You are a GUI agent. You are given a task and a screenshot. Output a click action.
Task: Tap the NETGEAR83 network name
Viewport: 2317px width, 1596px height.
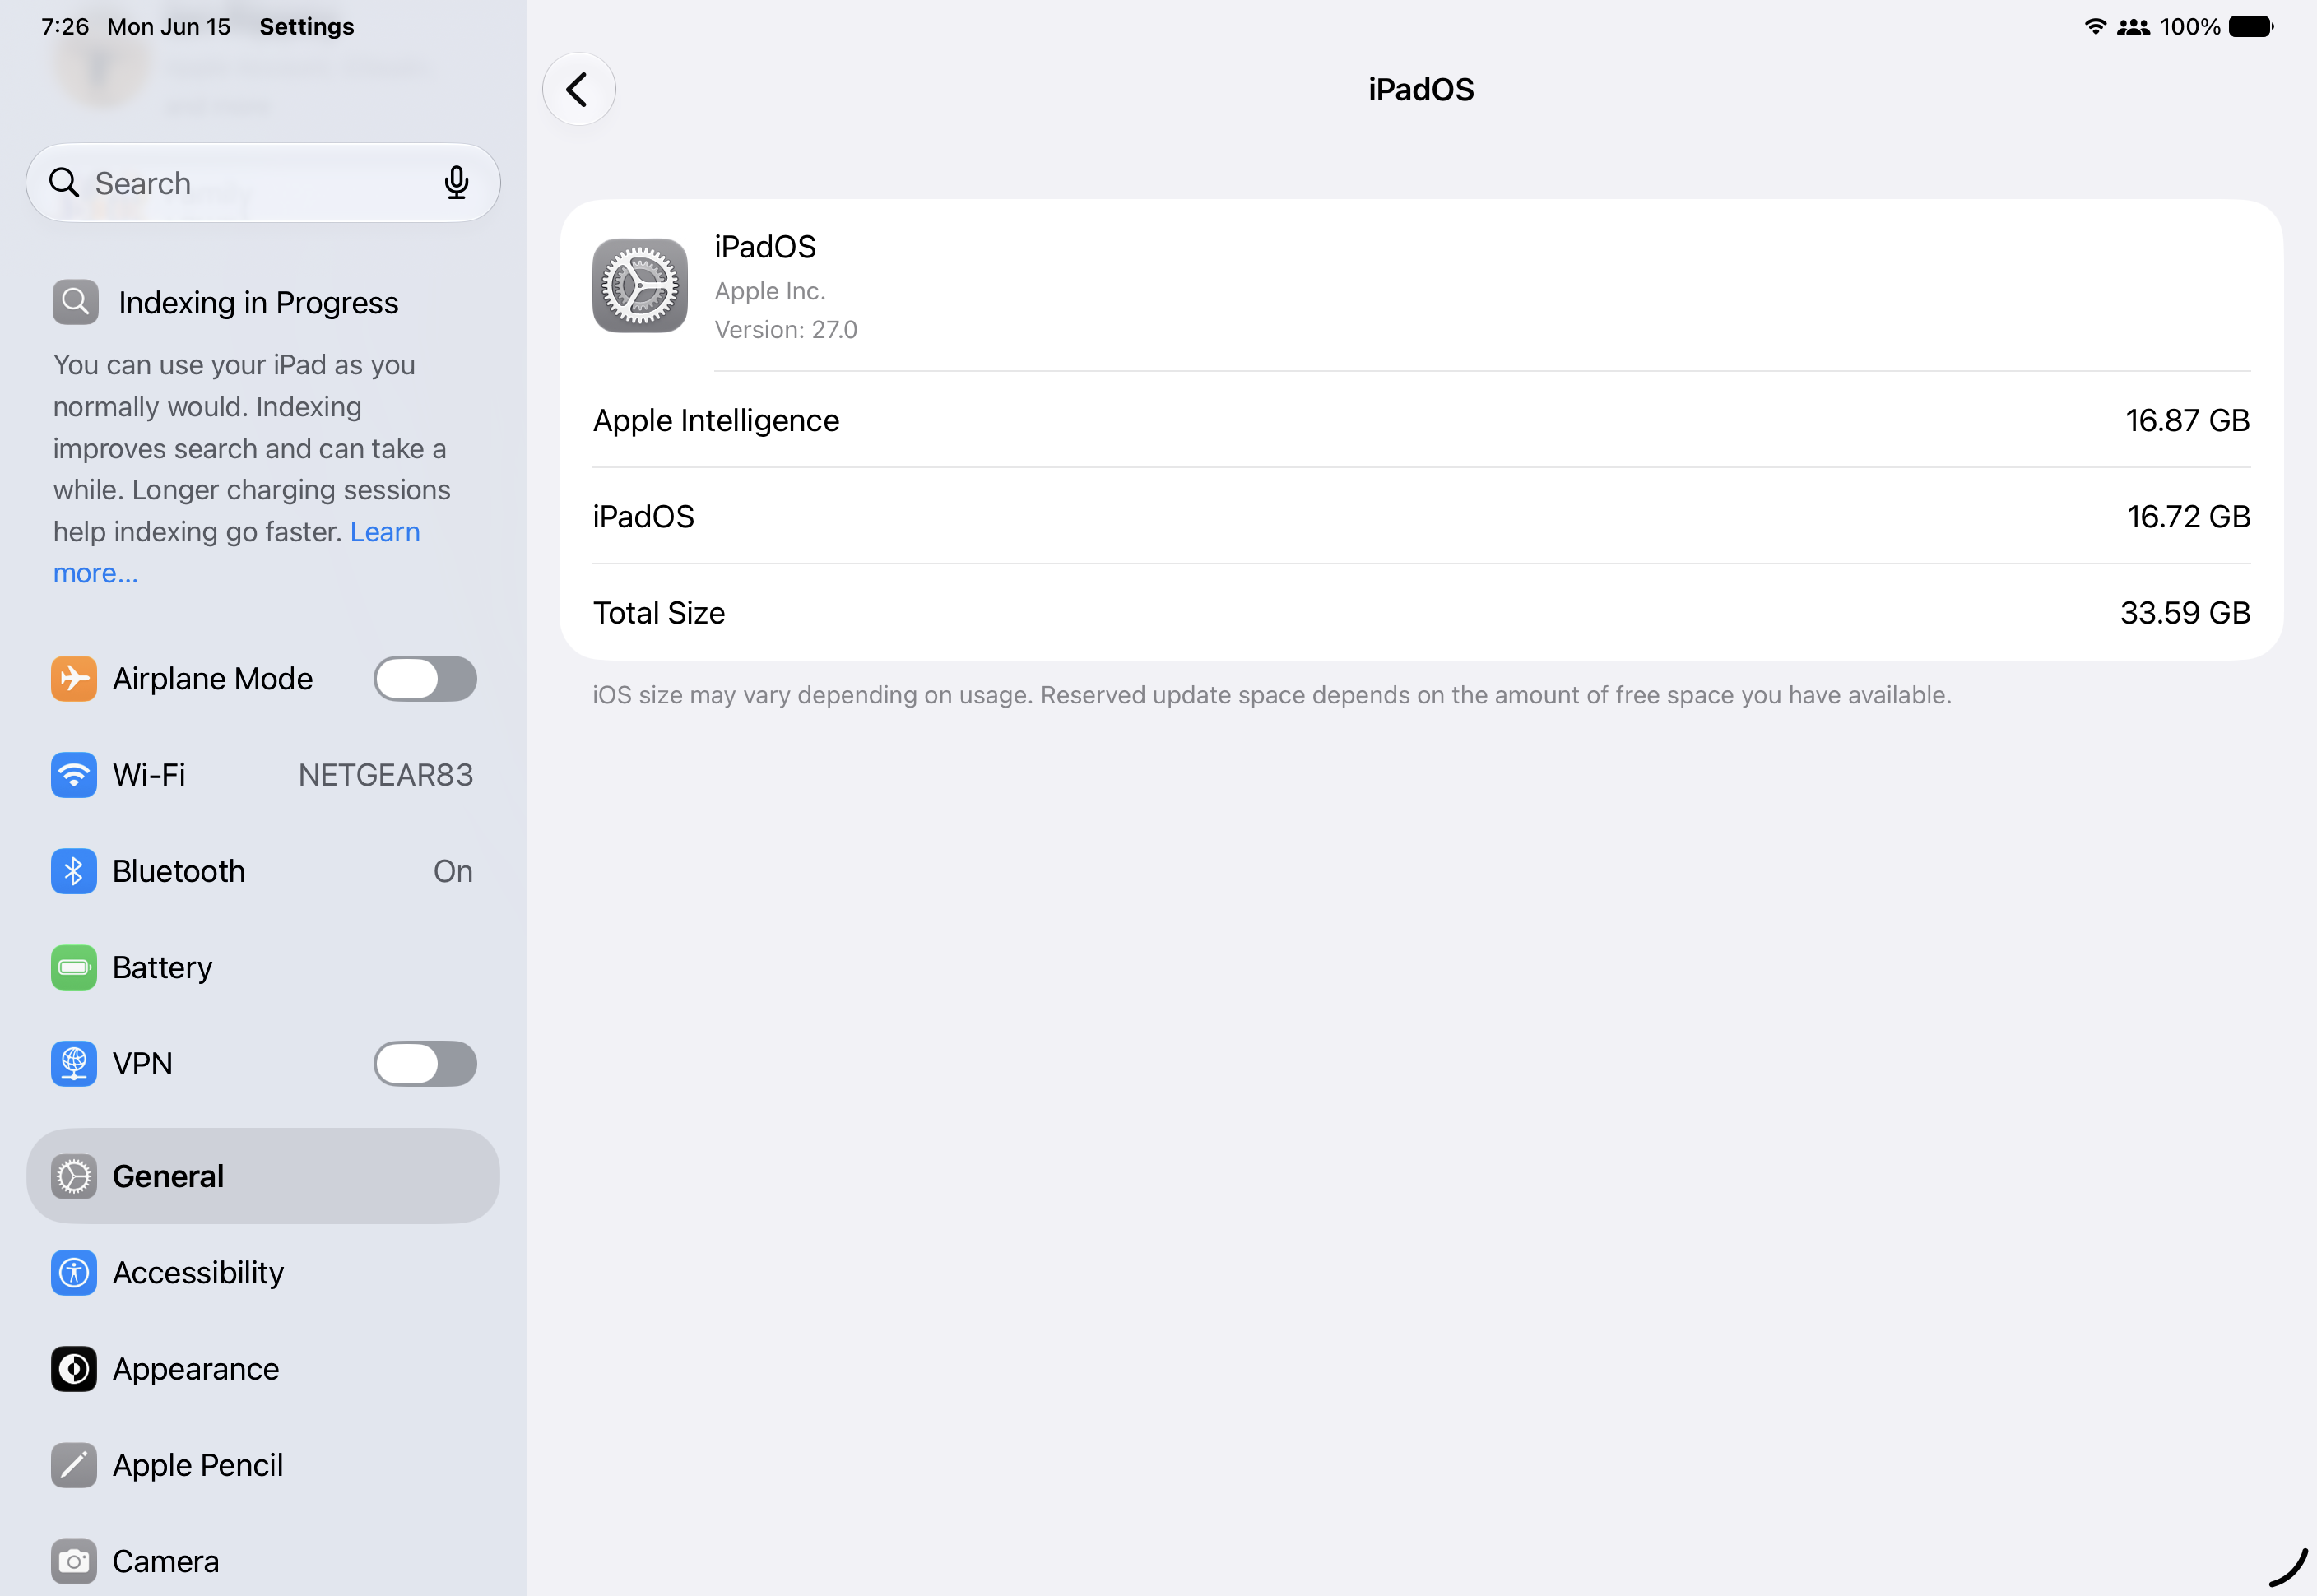click(x=385, y=775)
